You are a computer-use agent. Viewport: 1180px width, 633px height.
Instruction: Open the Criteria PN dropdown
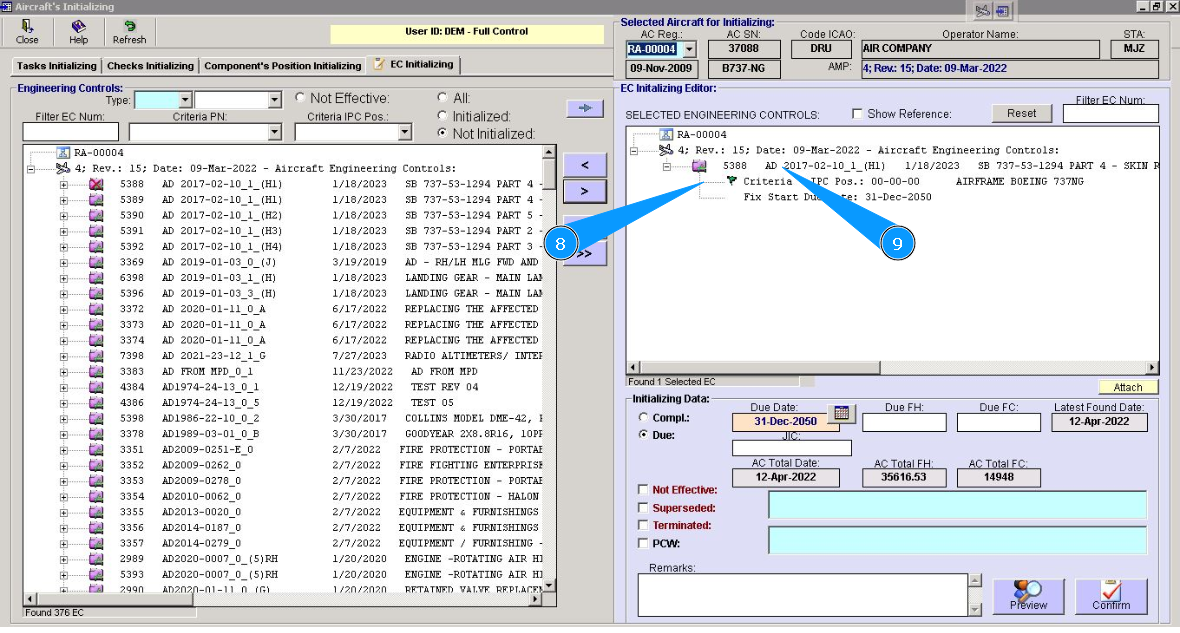[x=275, y=132]
